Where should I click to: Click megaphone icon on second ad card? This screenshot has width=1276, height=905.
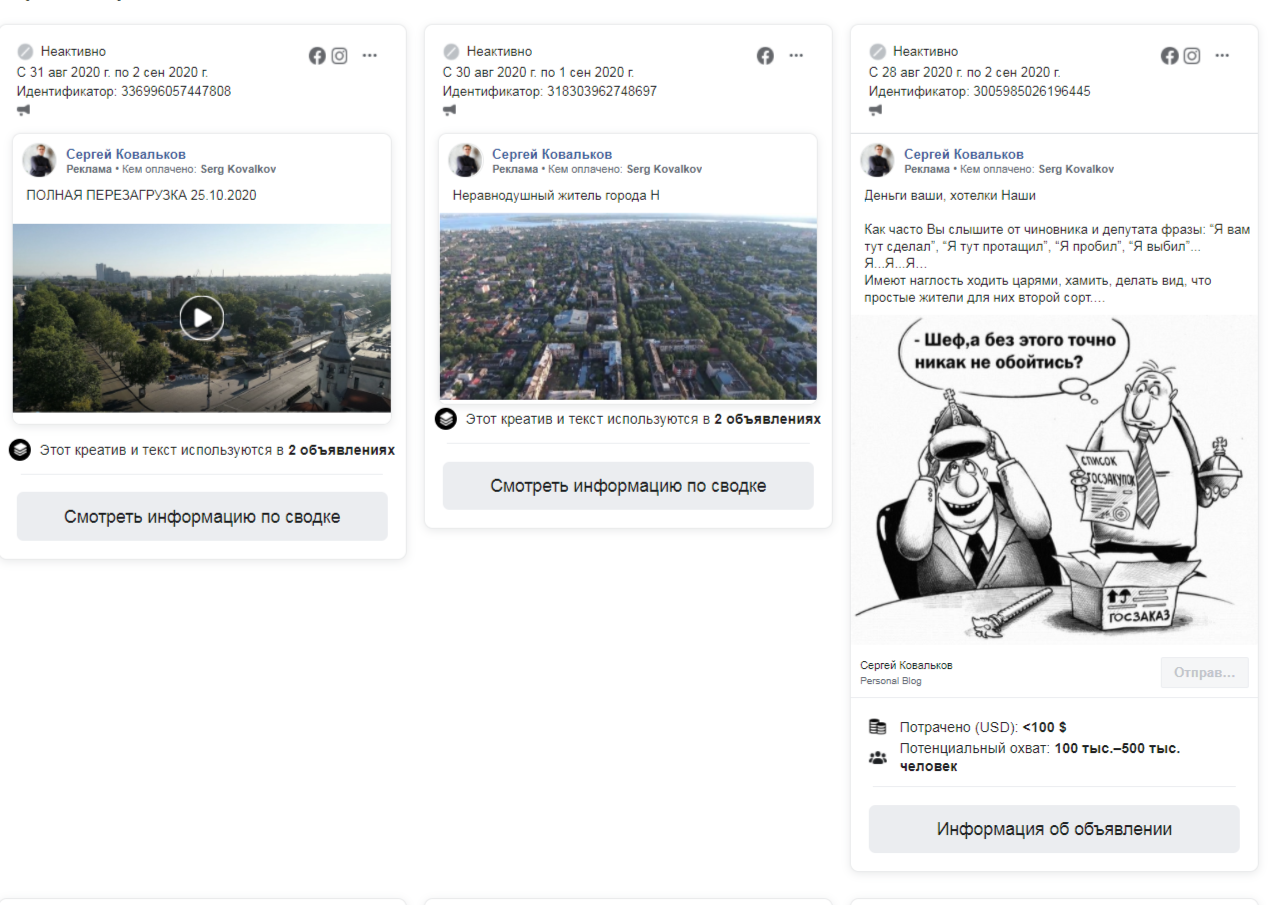(450, 110)
